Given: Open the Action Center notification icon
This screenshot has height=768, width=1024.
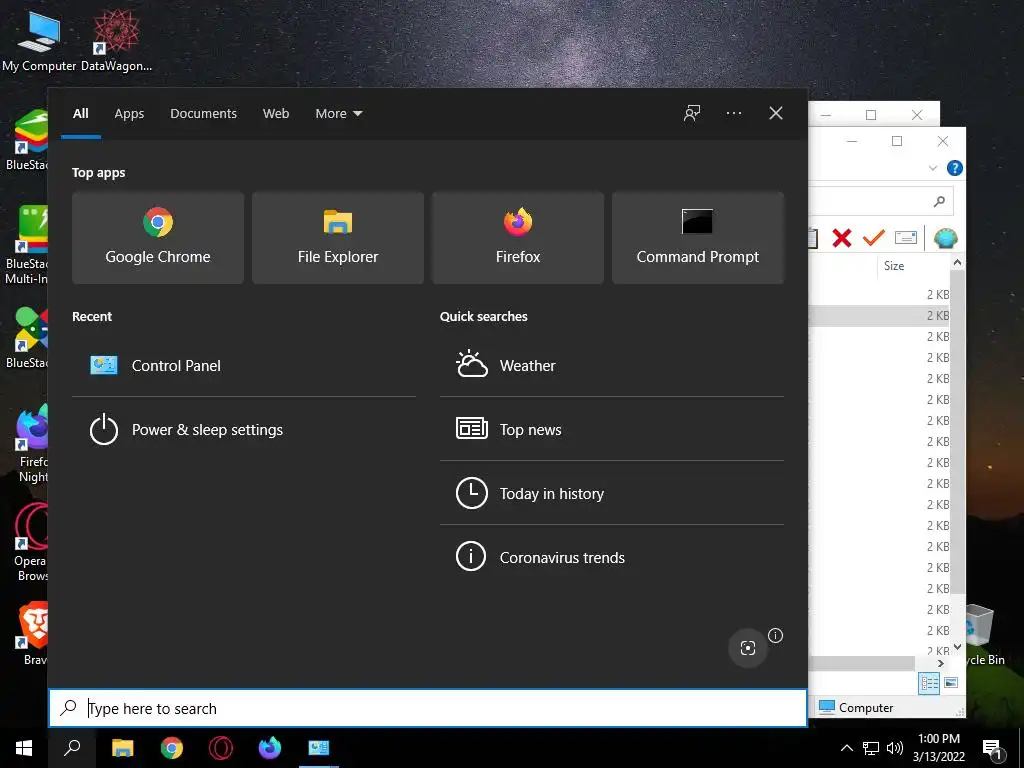Looking at the screenshot, I should click(x=993, y=748).
